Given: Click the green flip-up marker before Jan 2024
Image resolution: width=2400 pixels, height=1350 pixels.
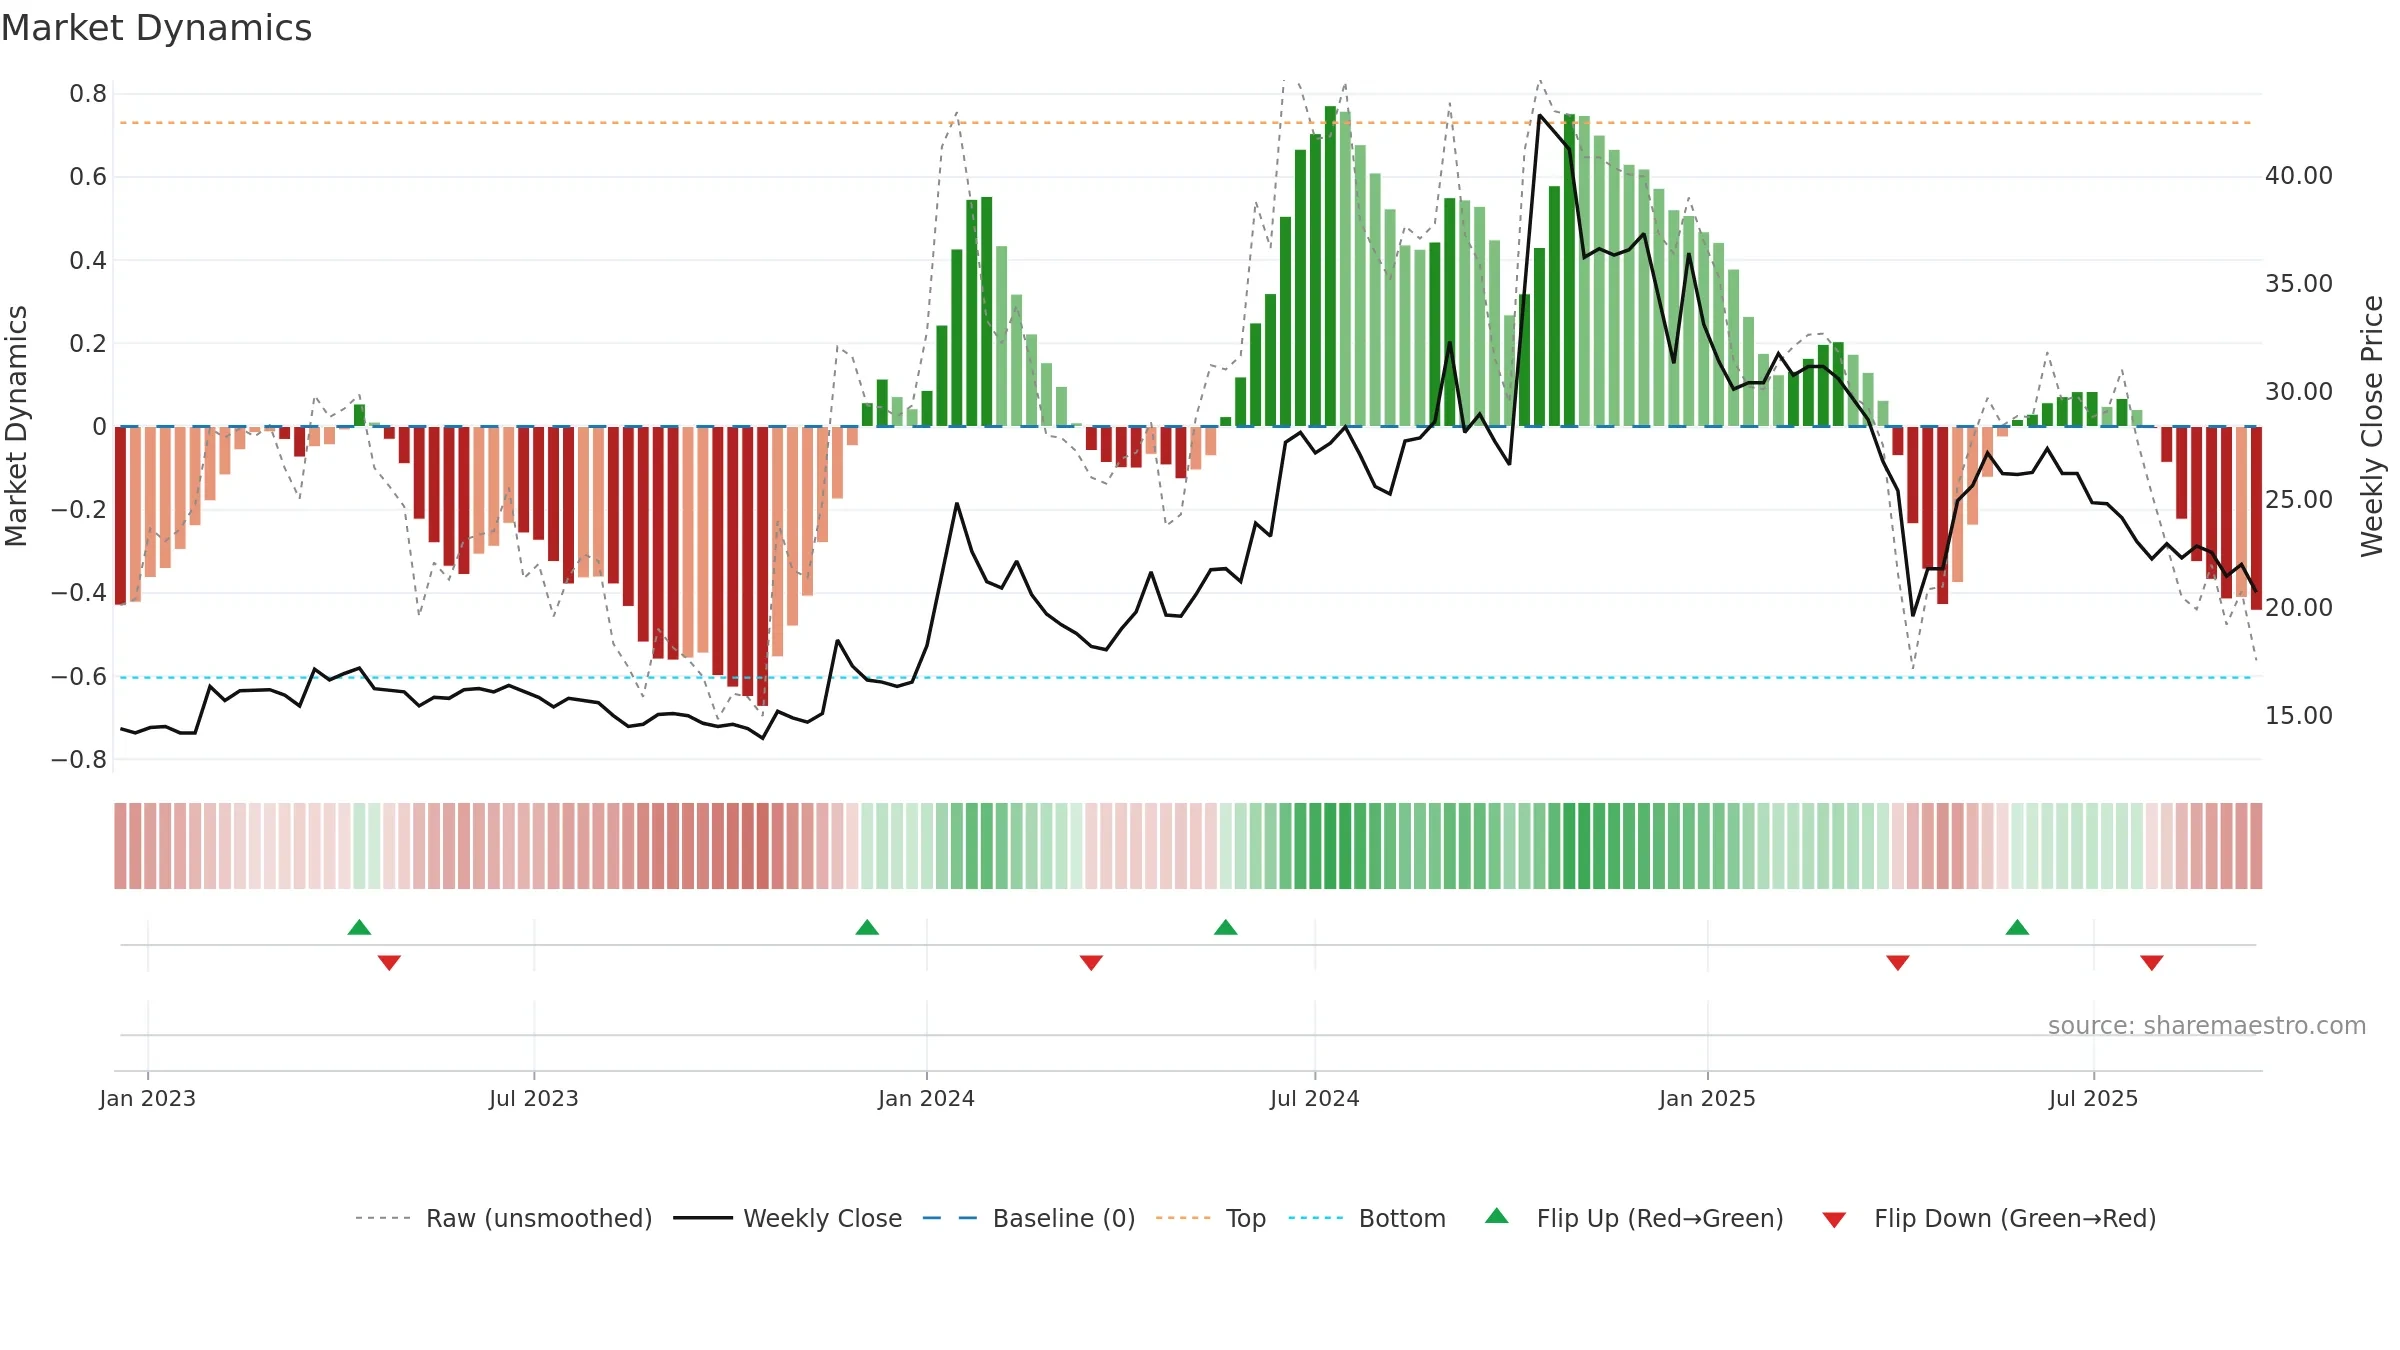Looking at the screenshot, I should pyautogui.click(x=867, y=927).
